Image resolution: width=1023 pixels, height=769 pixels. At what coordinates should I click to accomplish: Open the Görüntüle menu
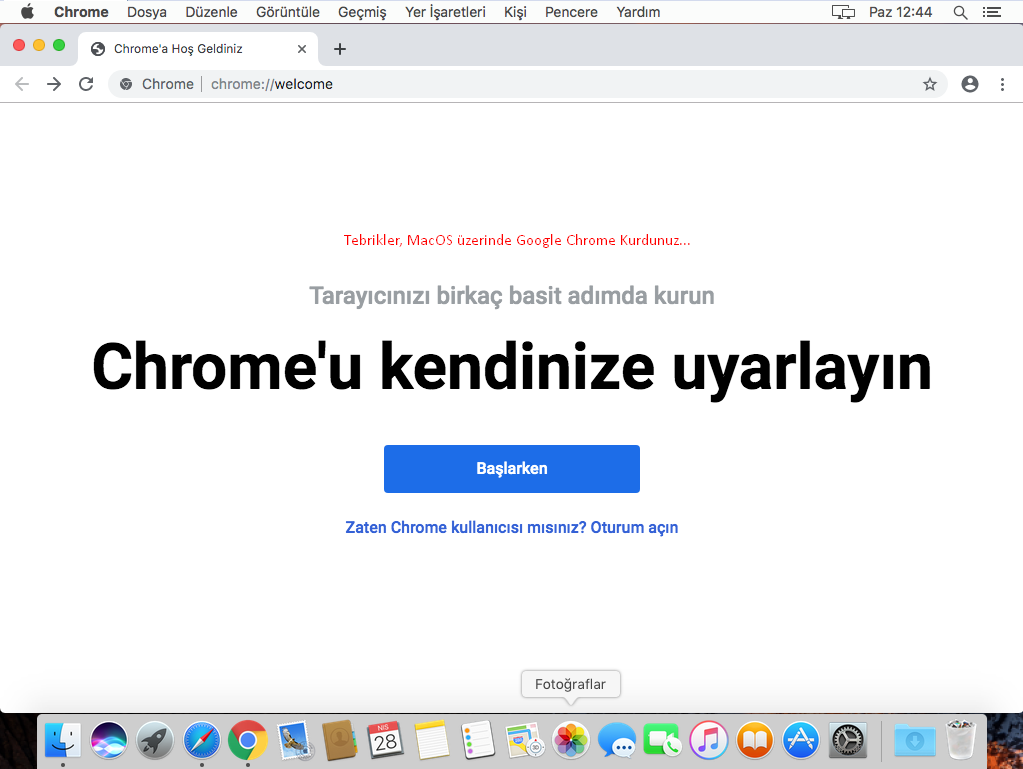point(288,12)
